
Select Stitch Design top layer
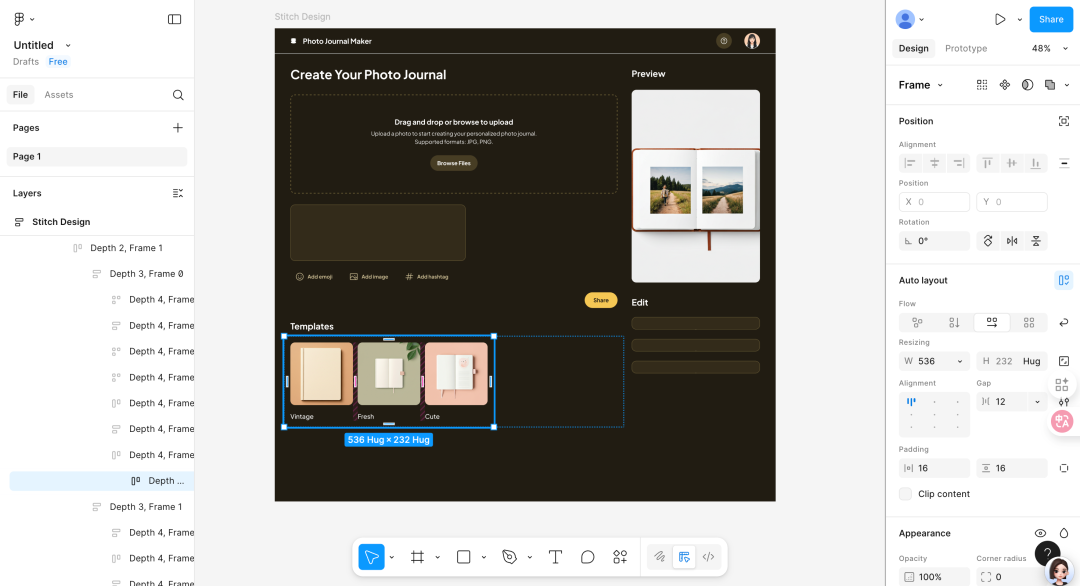tap(61, 222)
